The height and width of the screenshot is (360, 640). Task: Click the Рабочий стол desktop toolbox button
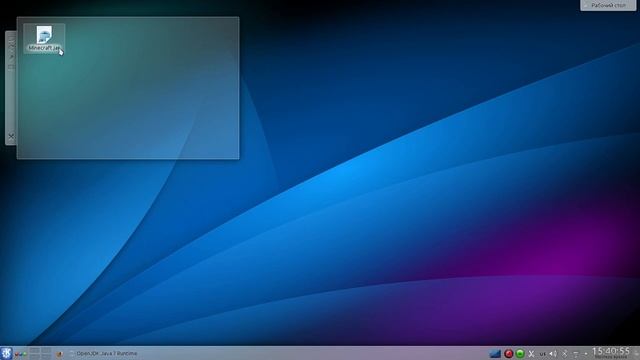pos(608,5)
